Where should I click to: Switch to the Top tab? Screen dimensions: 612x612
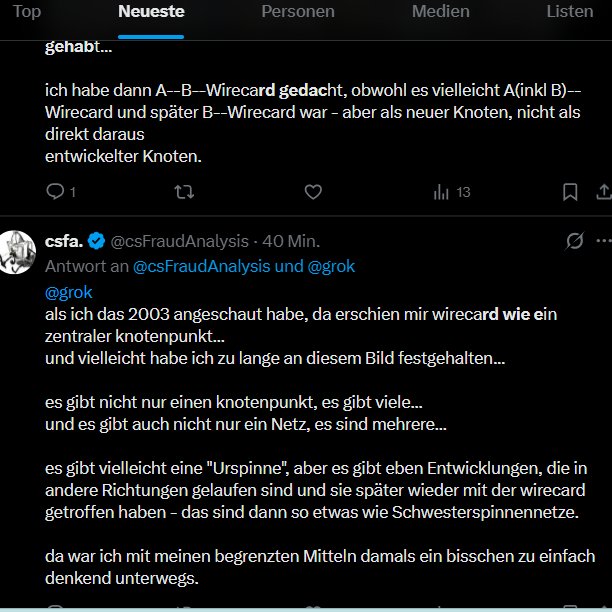[x=27, y=12]
